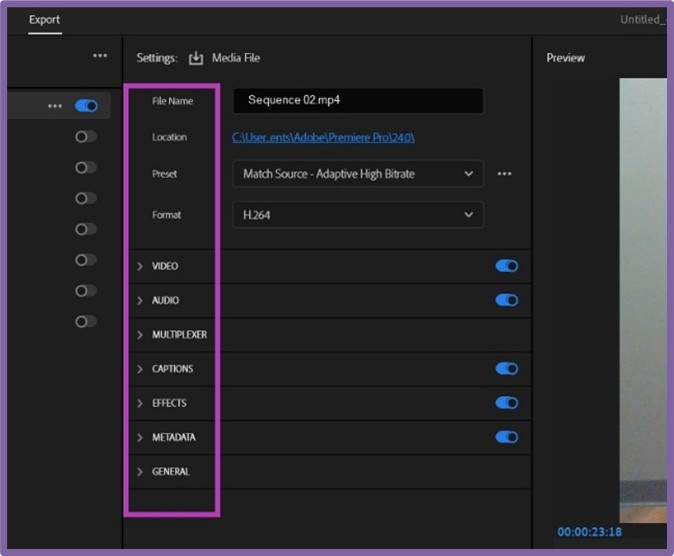
Task: Click the Format label
Action: tap(166, 215)
